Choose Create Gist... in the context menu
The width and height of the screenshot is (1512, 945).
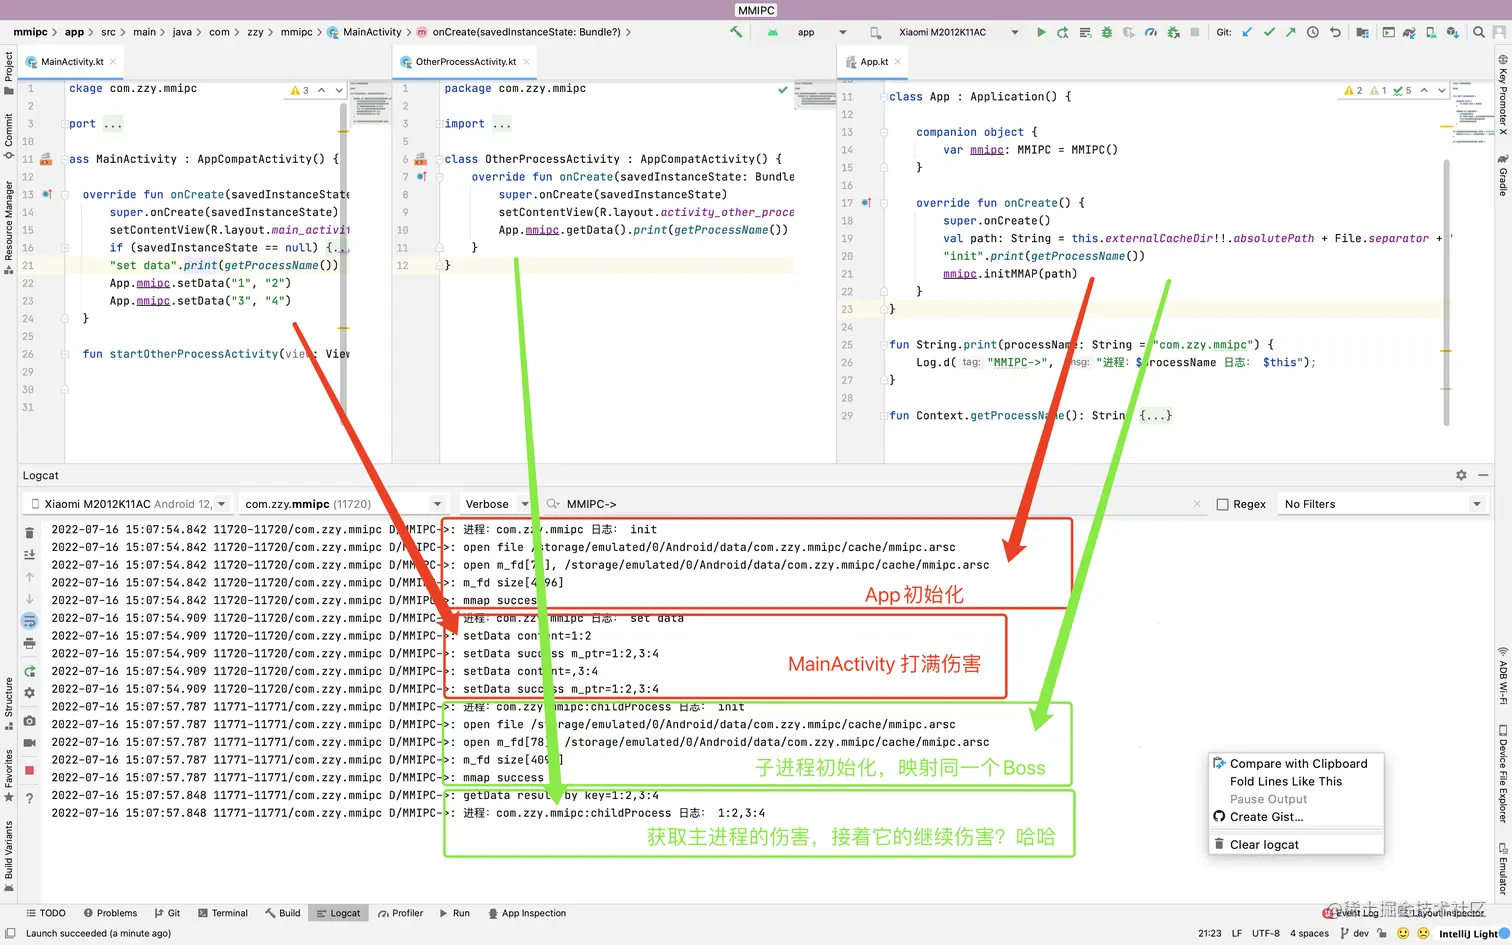pos(1297,817)
